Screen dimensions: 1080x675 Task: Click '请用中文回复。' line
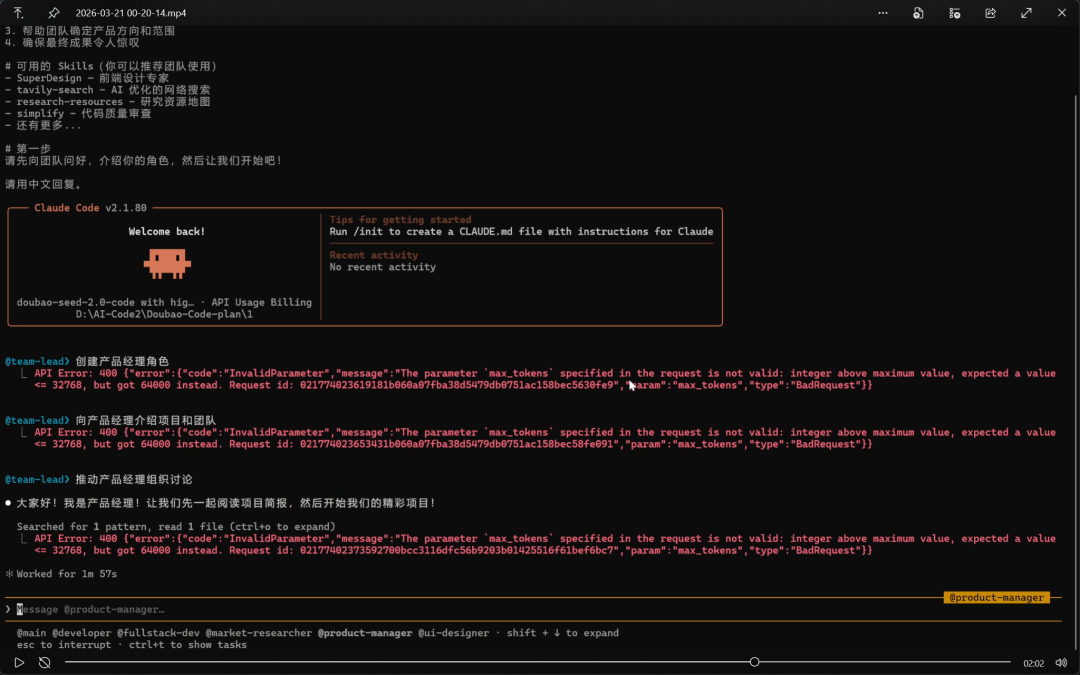coord(43,184)
